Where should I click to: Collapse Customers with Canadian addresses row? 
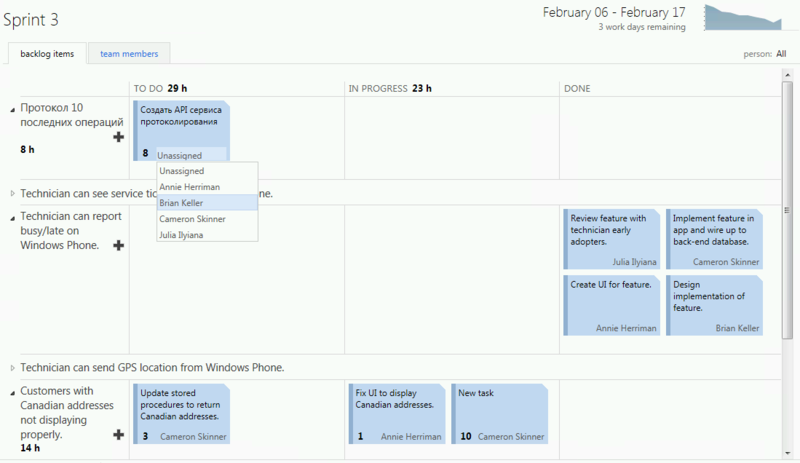click(13, 392)
